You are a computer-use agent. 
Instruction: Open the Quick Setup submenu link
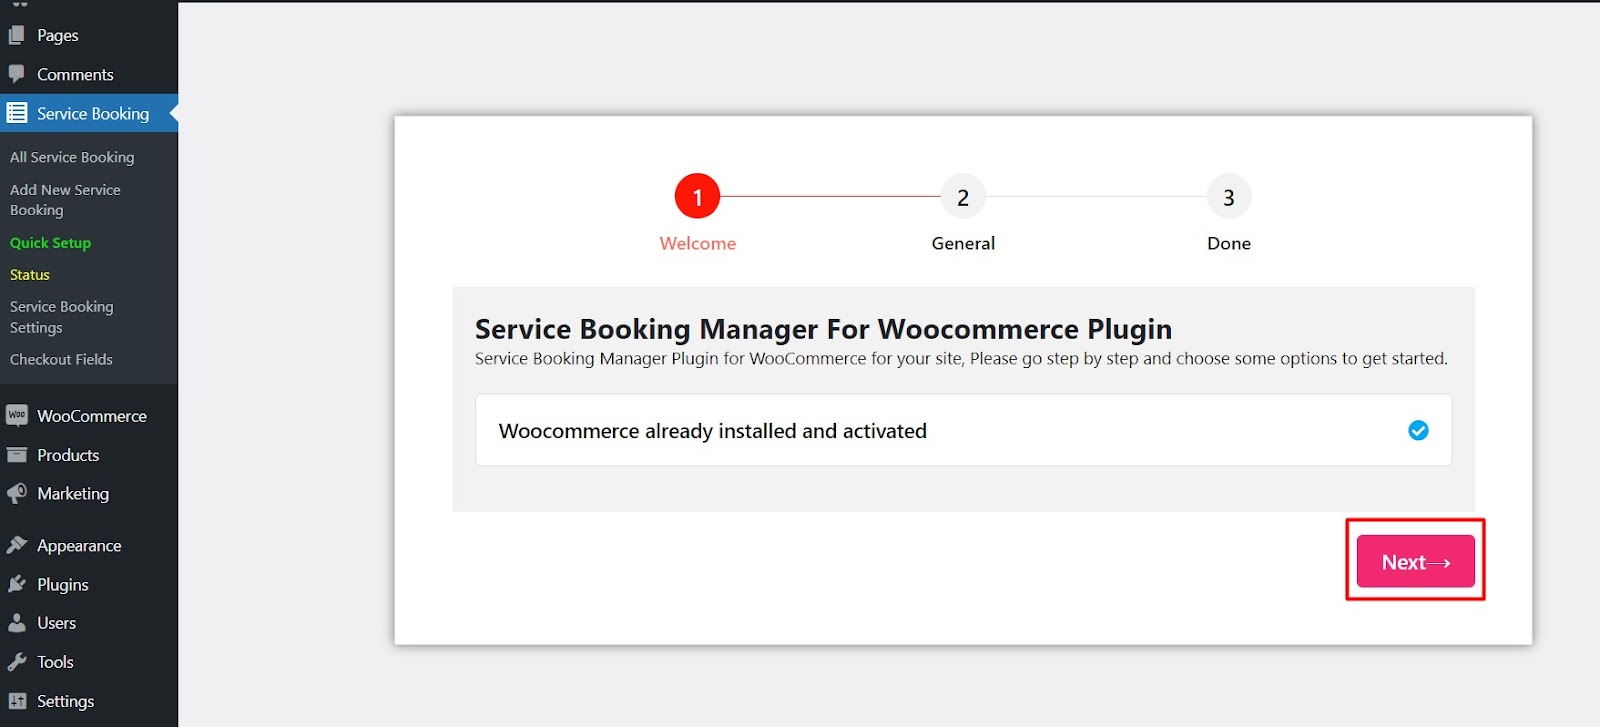(50, 243)
